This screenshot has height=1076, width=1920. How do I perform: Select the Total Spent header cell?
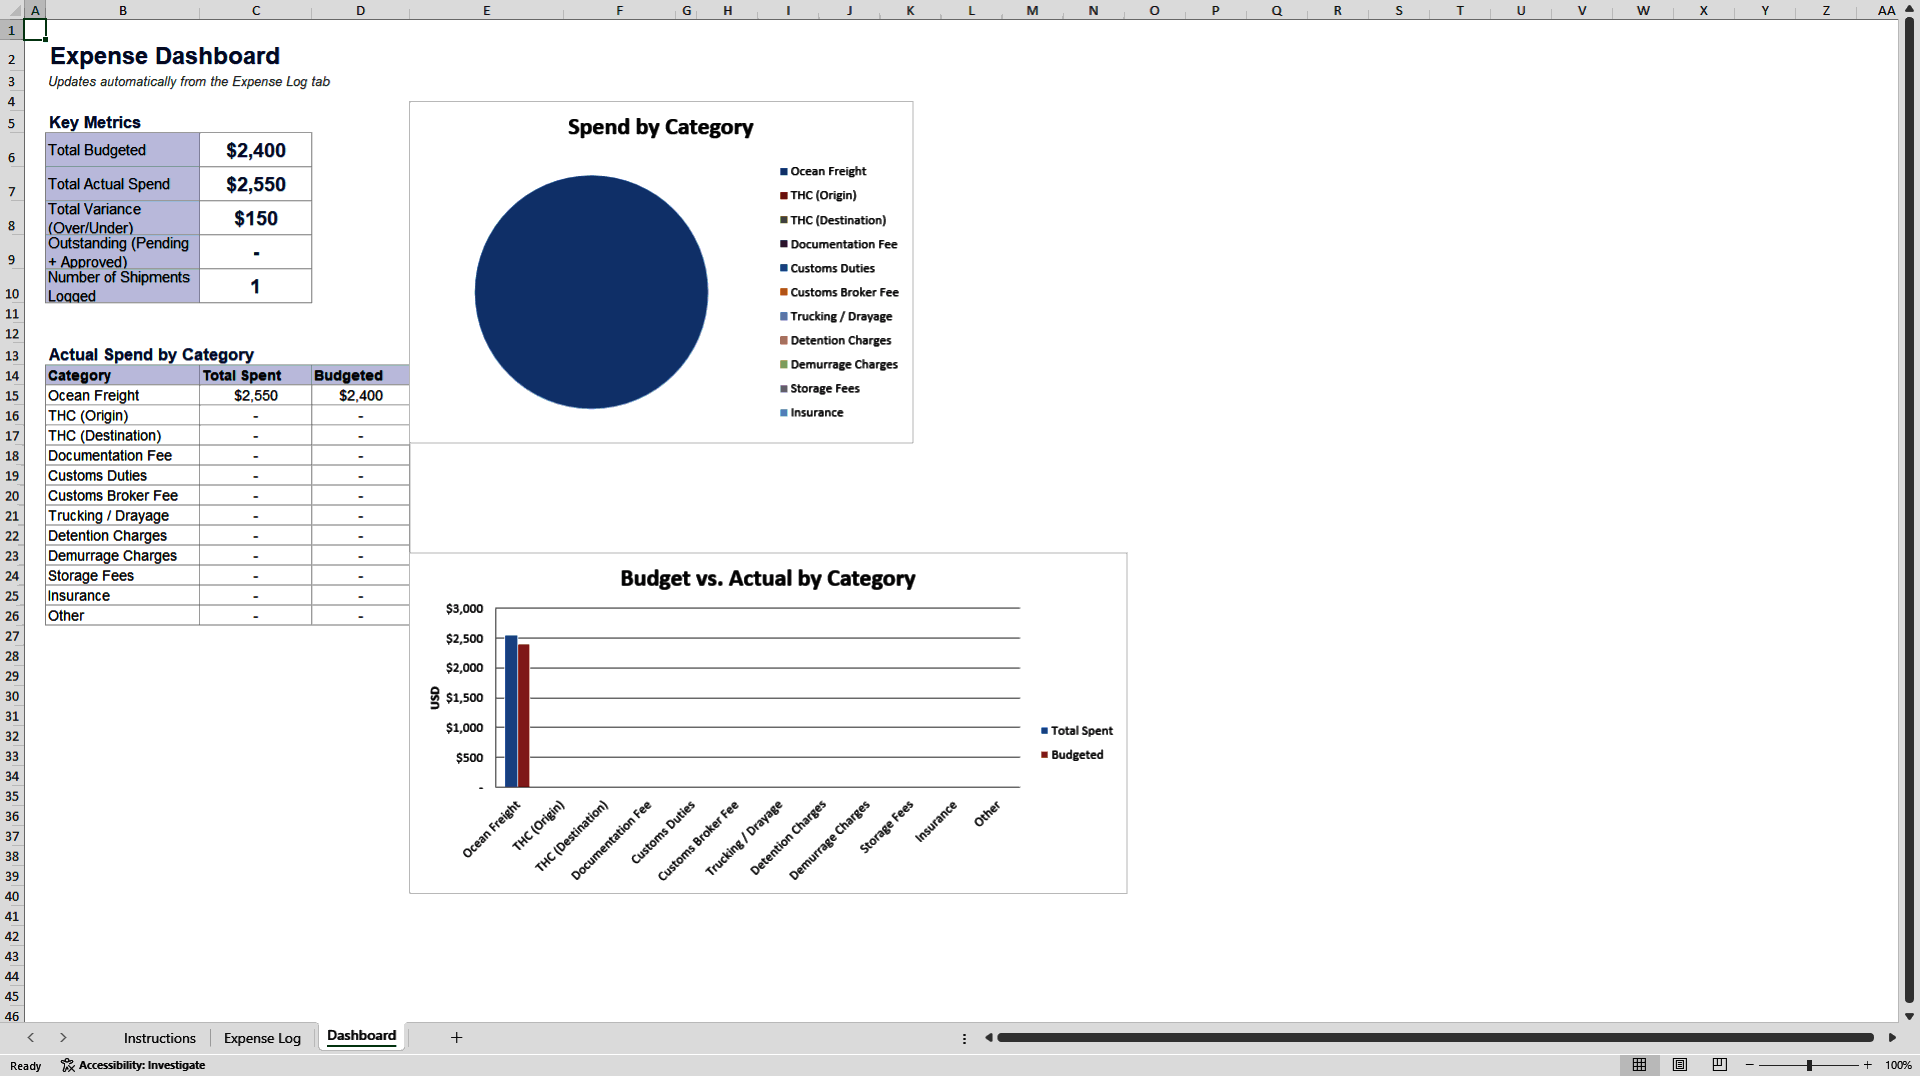pyautogui.click(x=255, y=375)
